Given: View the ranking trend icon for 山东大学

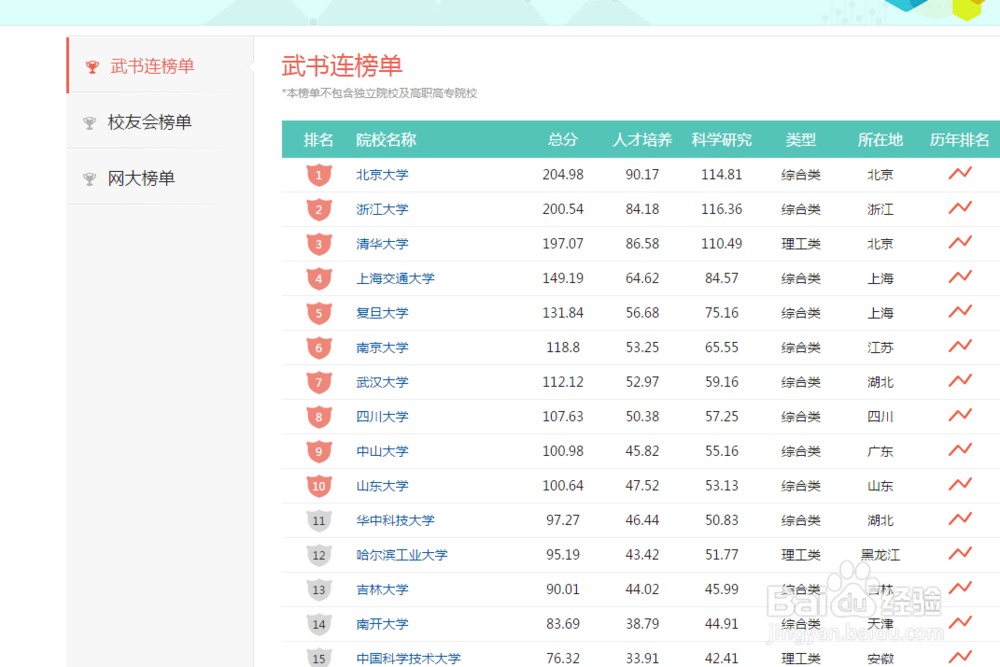Looking at the screenshot, I should pos(960,483).
